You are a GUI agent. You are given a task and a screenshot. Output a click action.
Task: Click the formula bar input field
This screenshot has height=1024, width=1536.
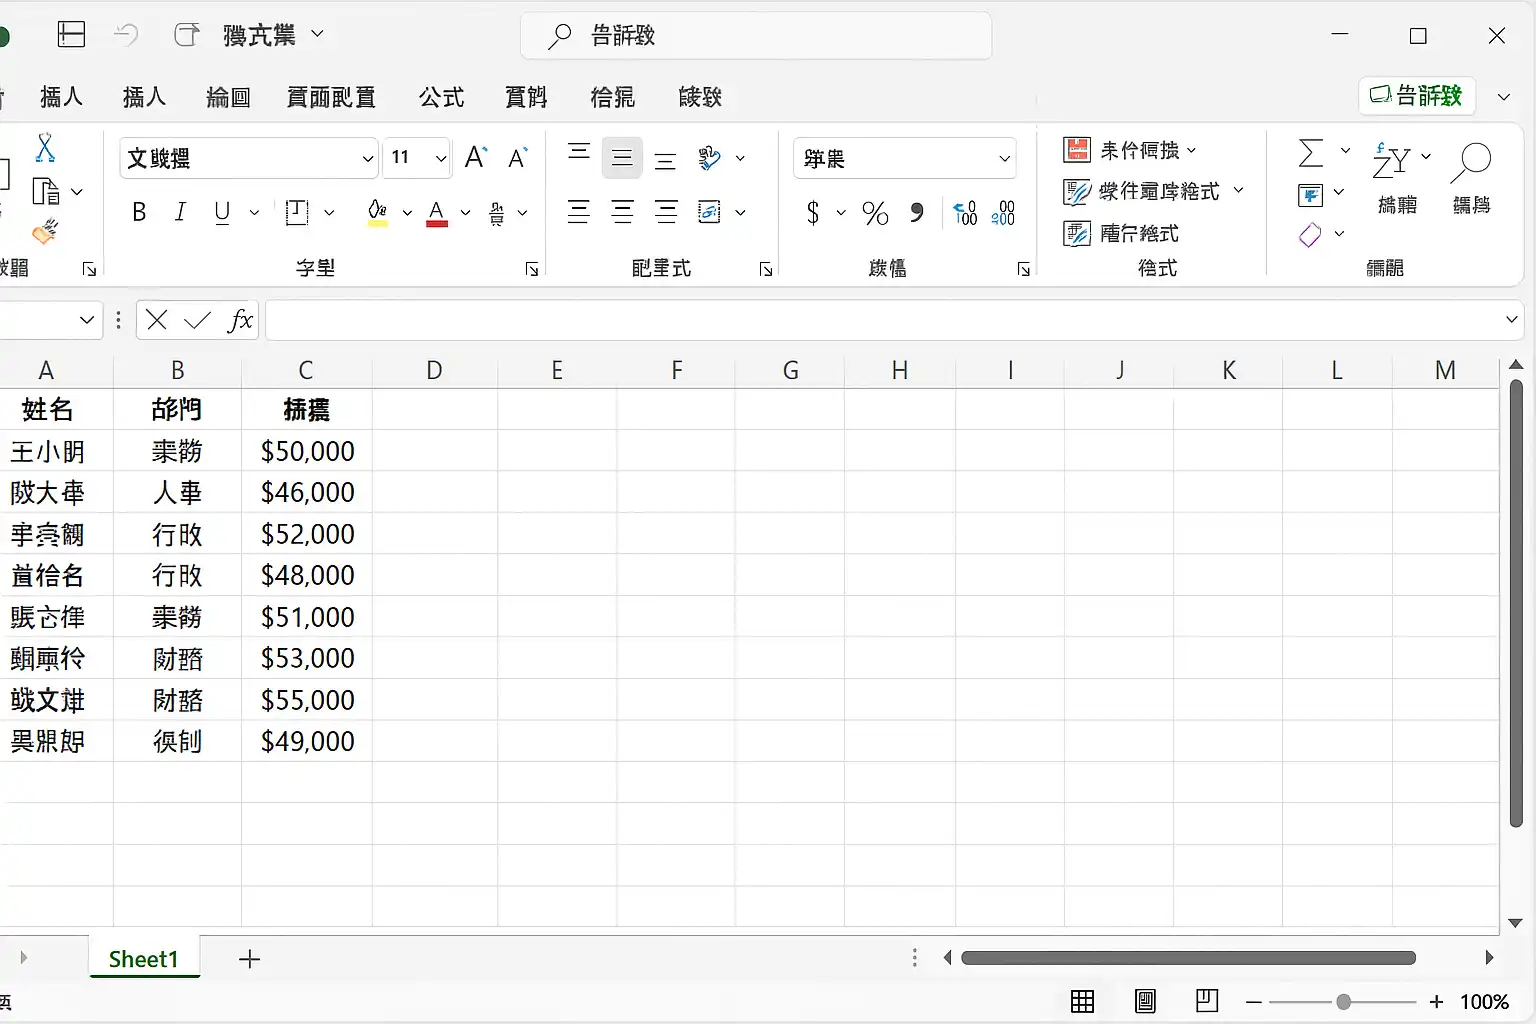(880, 320)
